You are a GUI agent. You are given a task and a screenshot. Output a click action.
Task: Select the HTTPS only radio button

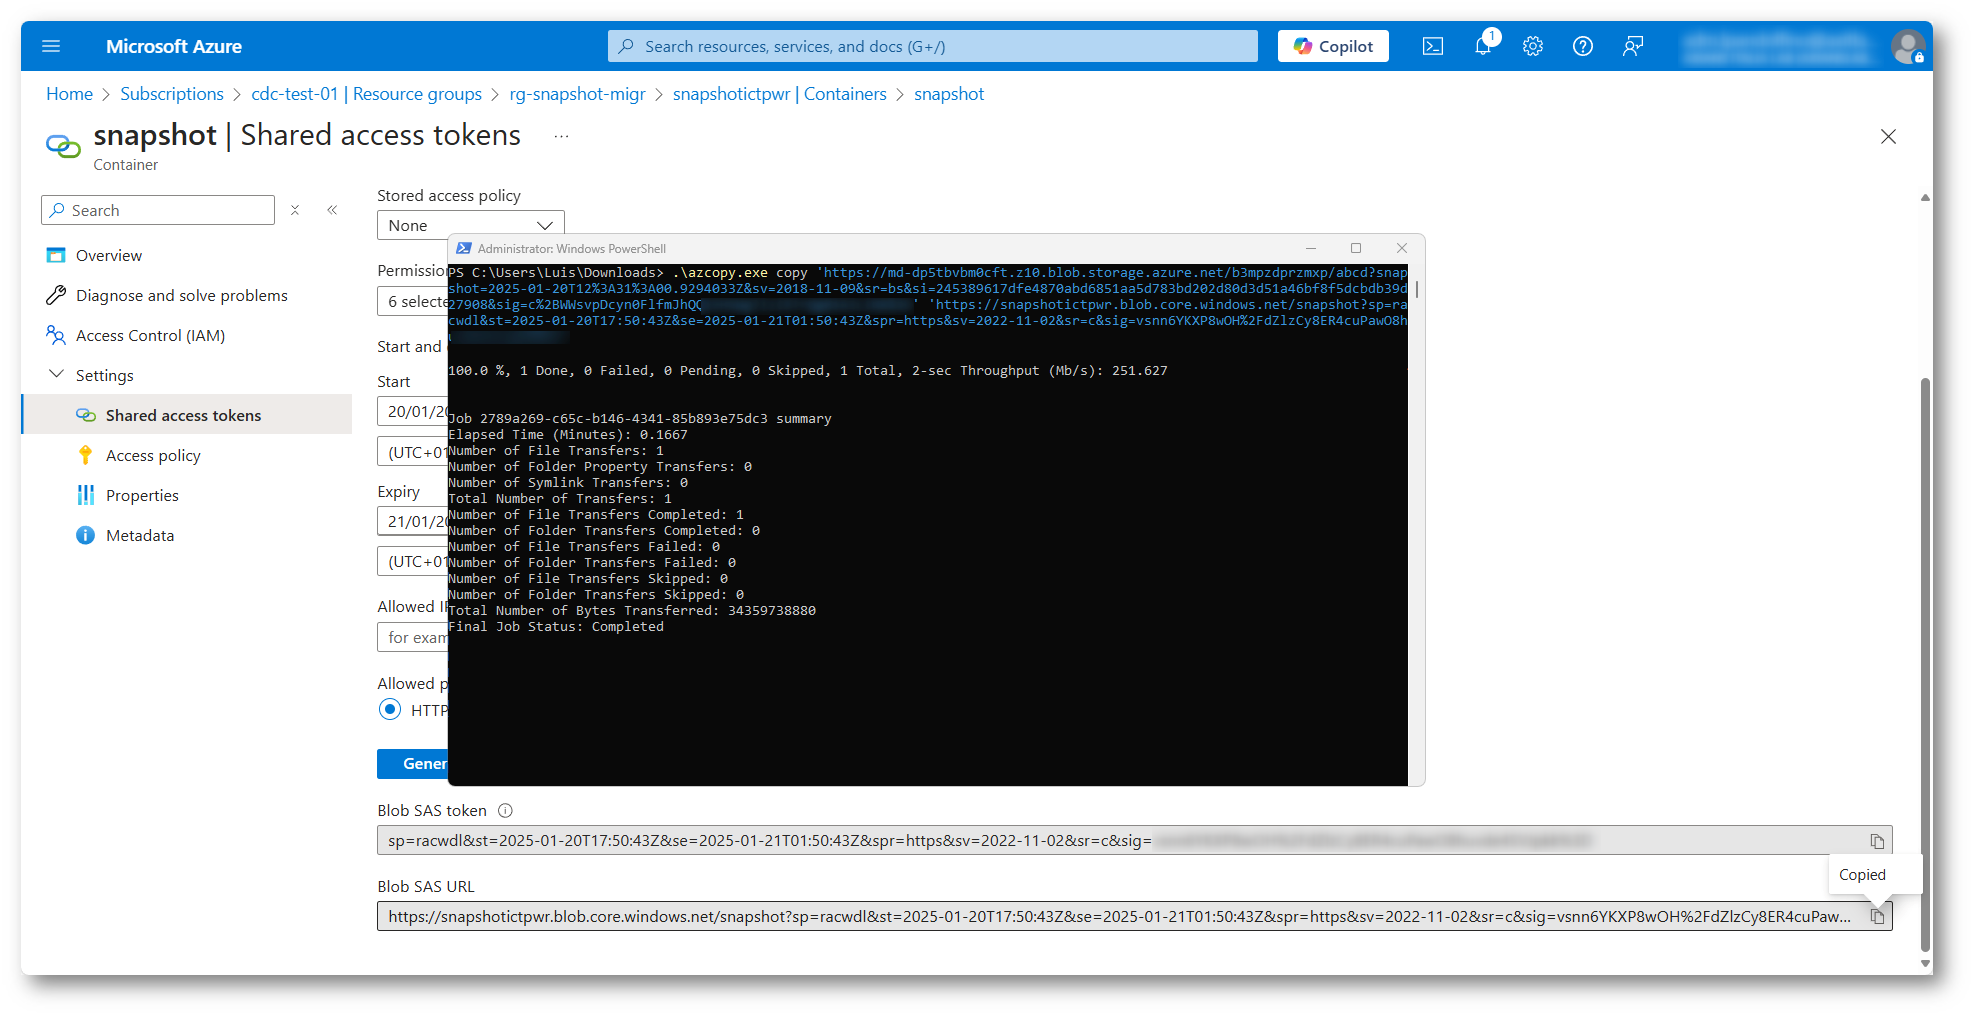390,710
